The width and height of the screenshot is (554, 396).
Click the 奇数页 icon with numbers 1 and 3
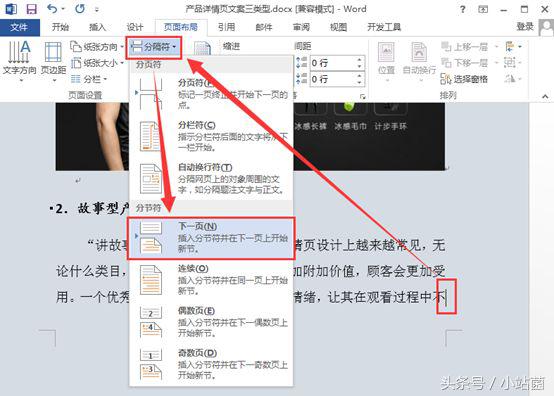(151, 365)
